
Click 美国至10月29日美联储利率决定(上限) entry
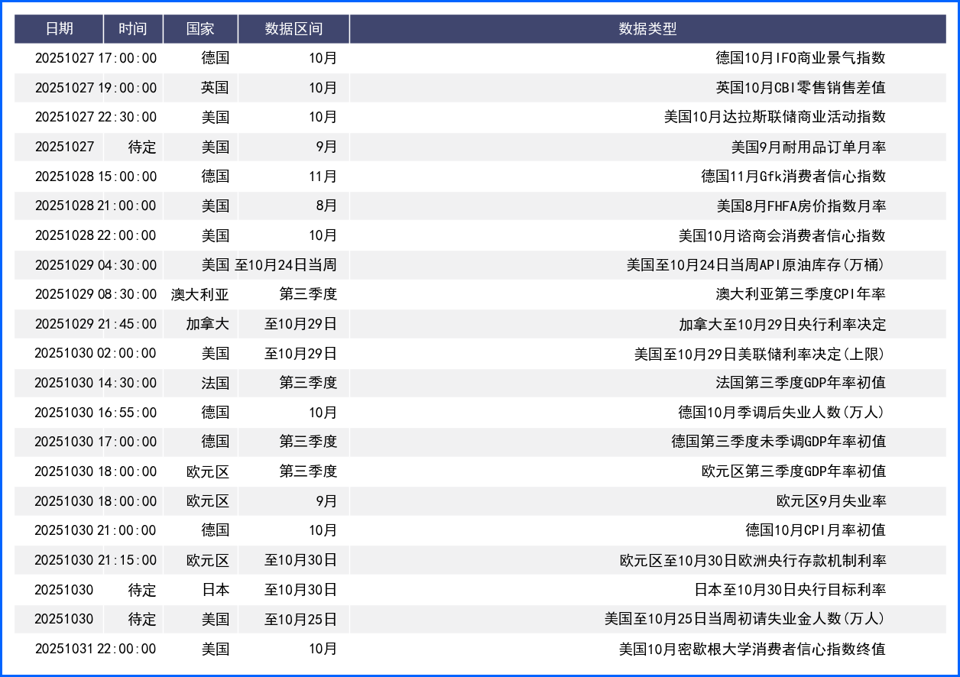(759, 353)
